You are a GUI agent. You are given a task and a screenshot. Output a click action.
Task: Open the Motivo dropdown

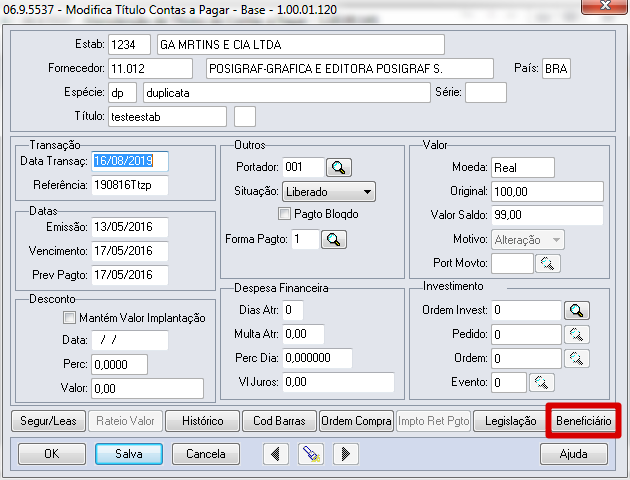[x=528, y=240]
